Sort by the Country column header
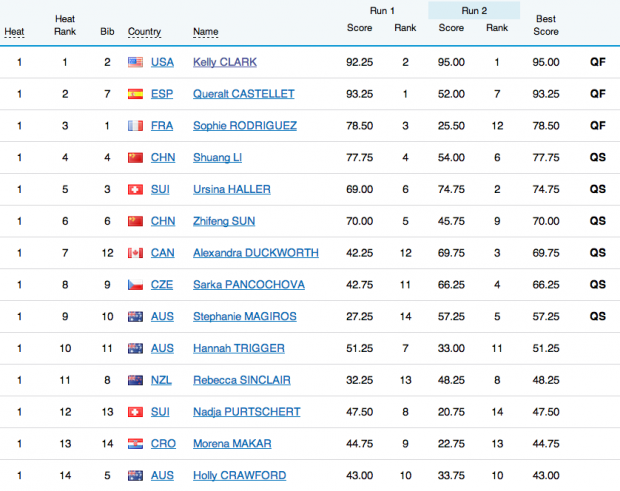620x491 pixels. 145,31
